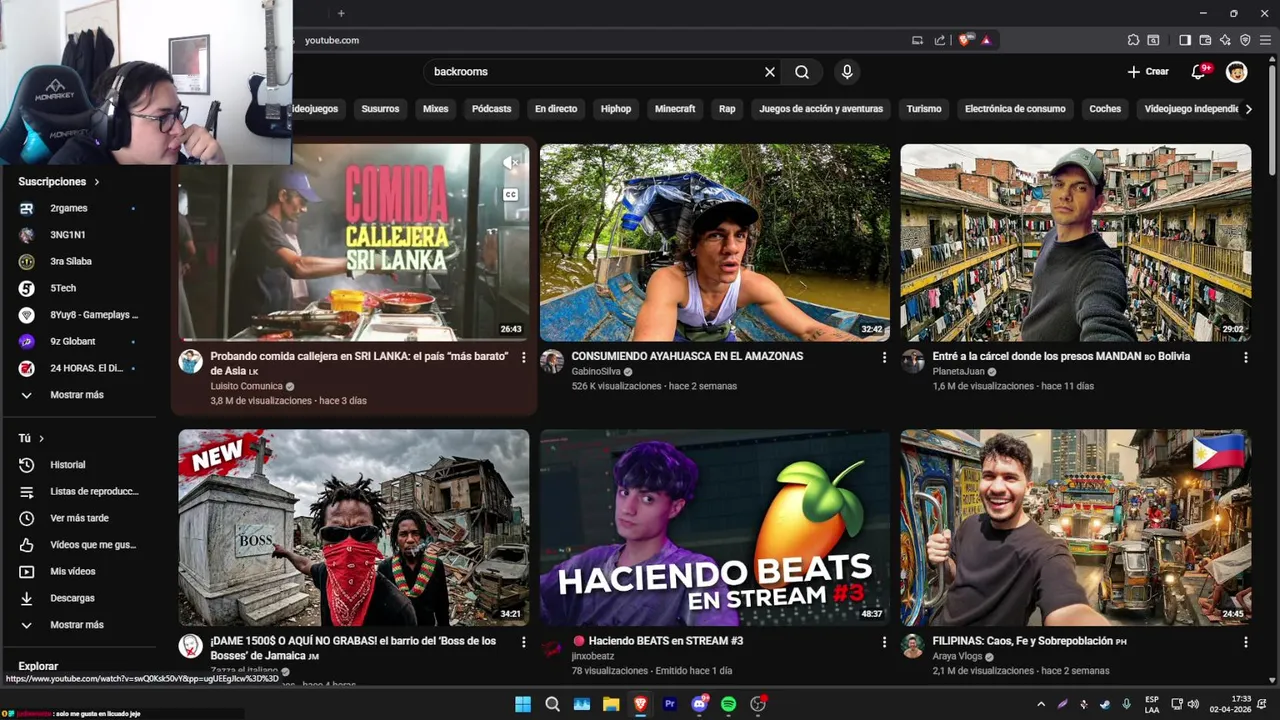
Task: Select the Coches filter chip
Action: click(1105, 109)
